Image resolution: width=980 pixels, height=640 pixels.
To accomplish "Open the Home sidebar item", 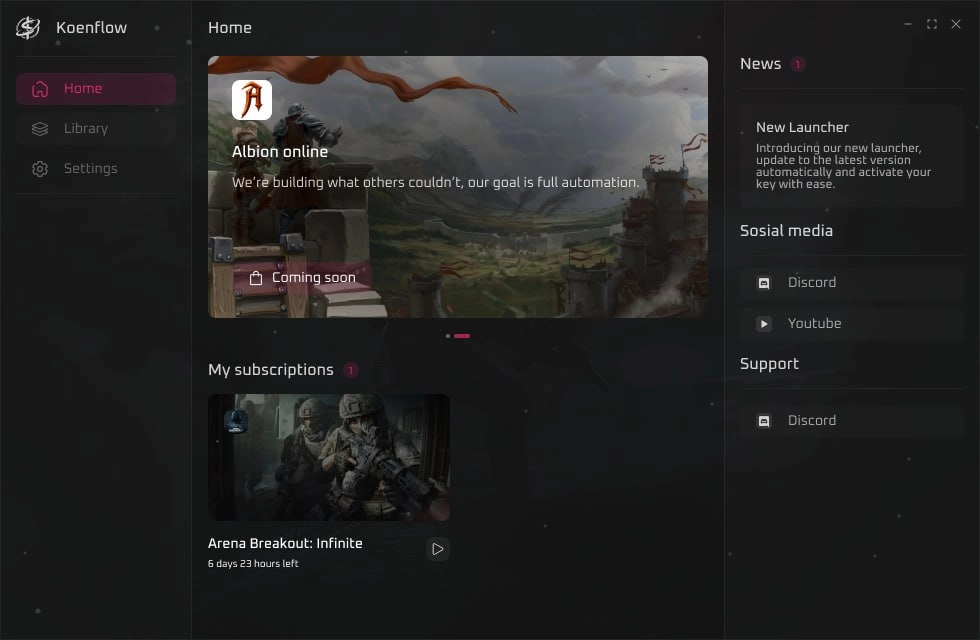I will (x=96, y=89).
